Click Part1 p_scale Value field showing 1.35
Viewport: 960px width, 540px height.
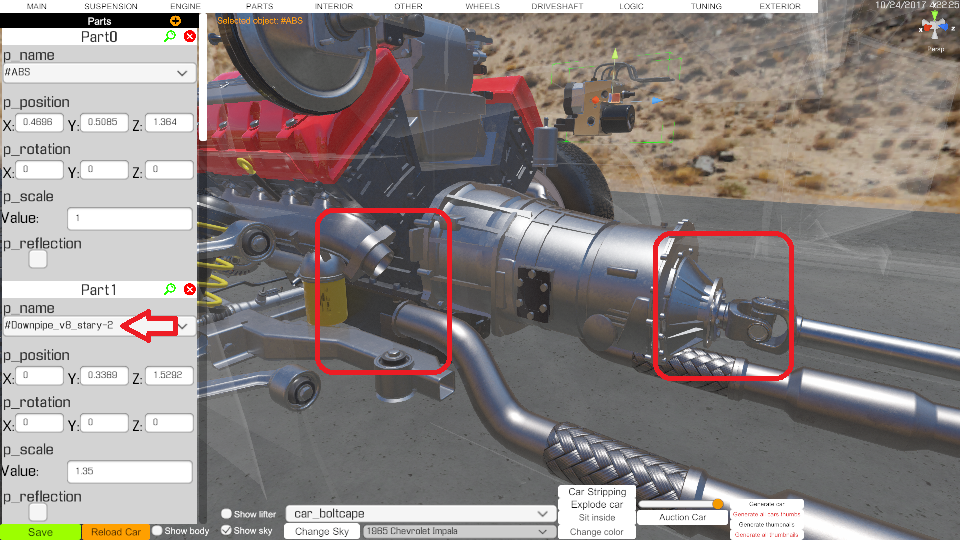tap(130, 471)
